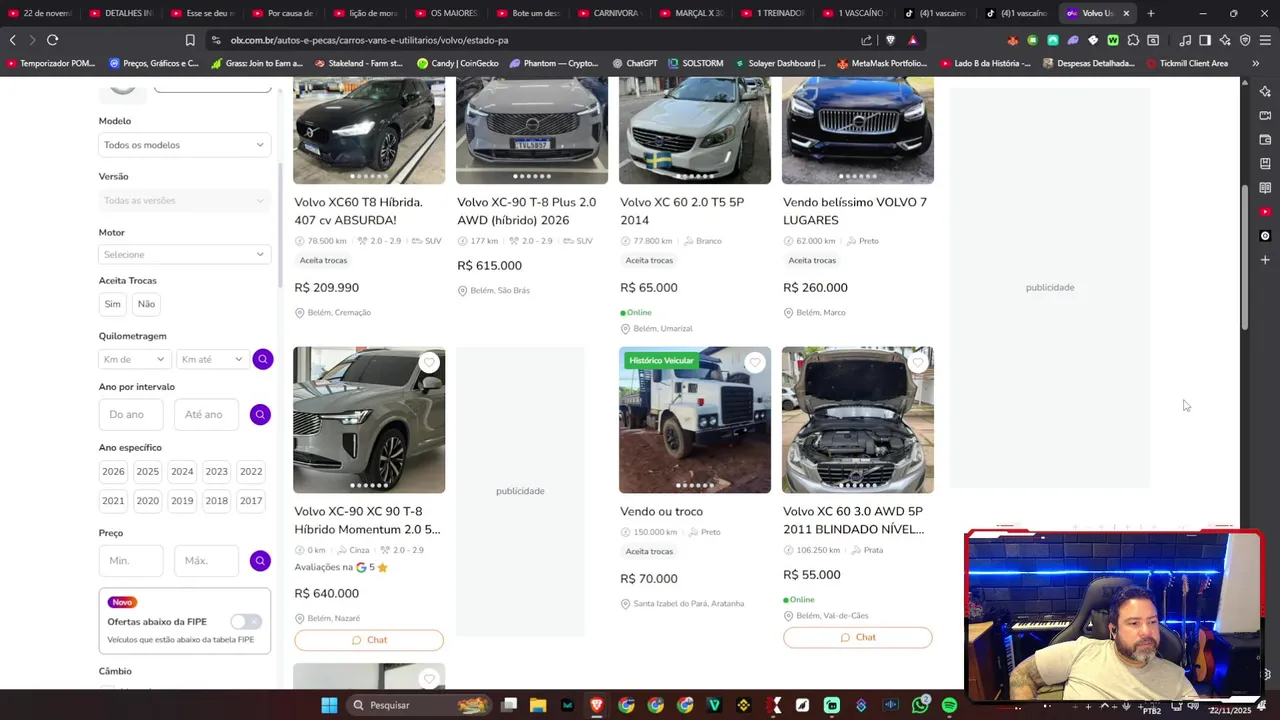Open Brave browser icon in taskbar

pos(597,705)
